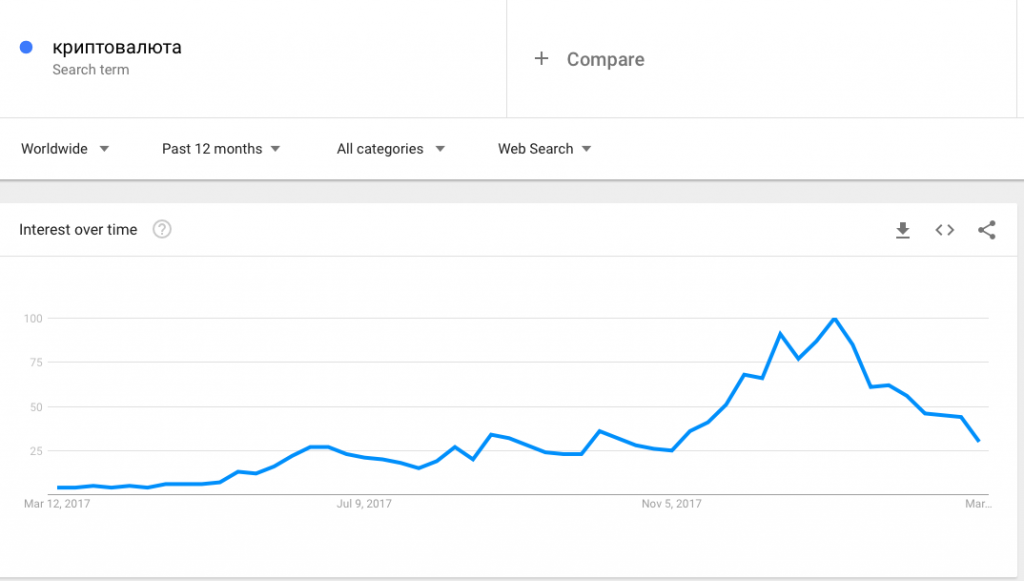Click the share icon on chart
The height and width of the screenshot is (581, 1024).
tap(987, 230)
